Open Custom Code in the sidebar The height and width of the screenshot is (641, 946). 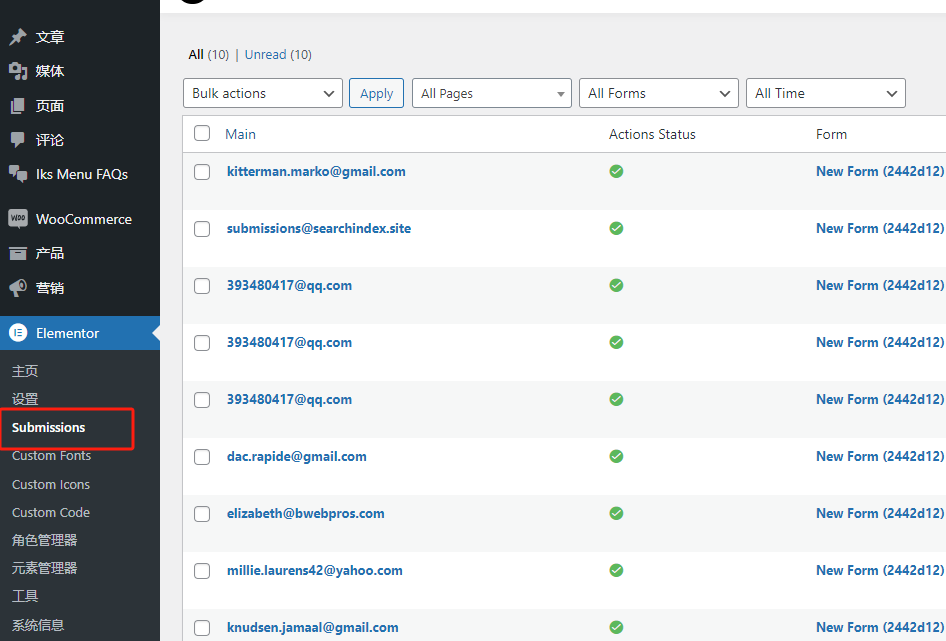click(x=51, y=512)
